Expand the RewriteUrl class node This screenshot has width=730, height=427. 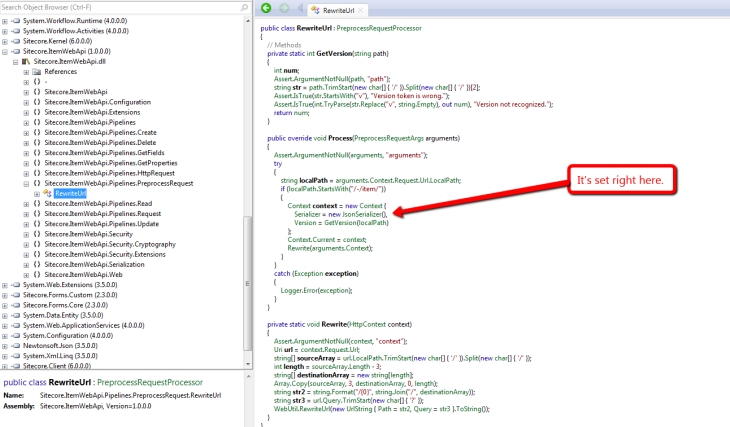37,194
